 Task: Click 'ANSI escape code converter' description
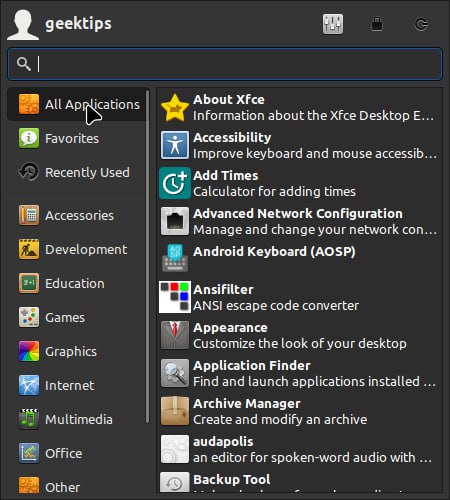click(276, 306)
